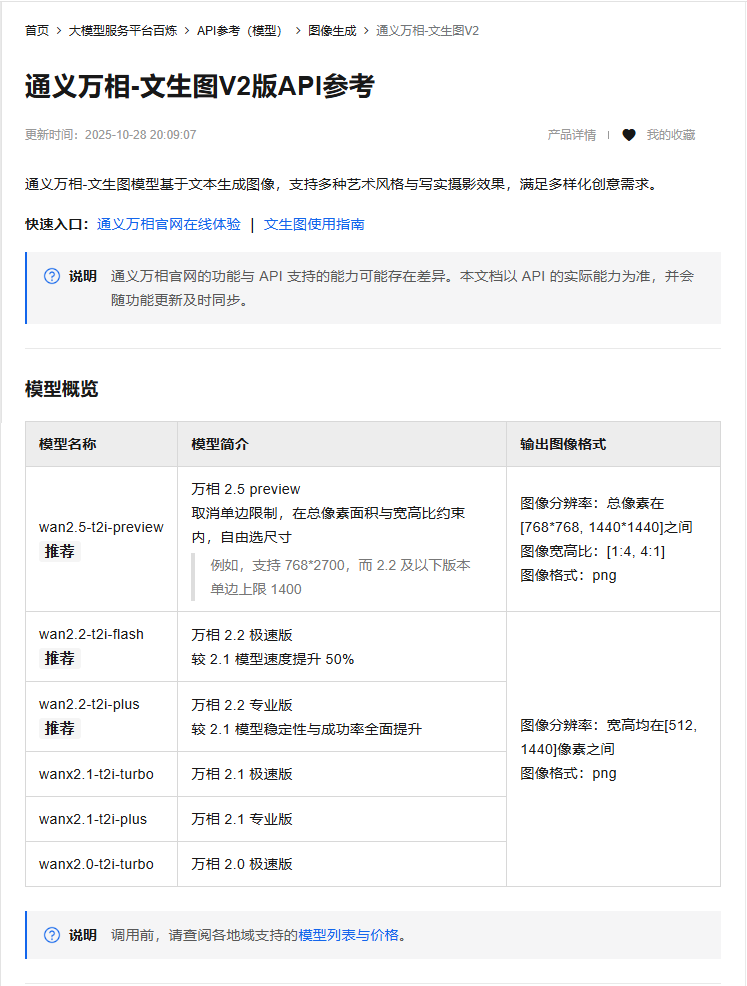Click the 更新时间 timestamp text
747x986 pixels.
coord(111,135)
